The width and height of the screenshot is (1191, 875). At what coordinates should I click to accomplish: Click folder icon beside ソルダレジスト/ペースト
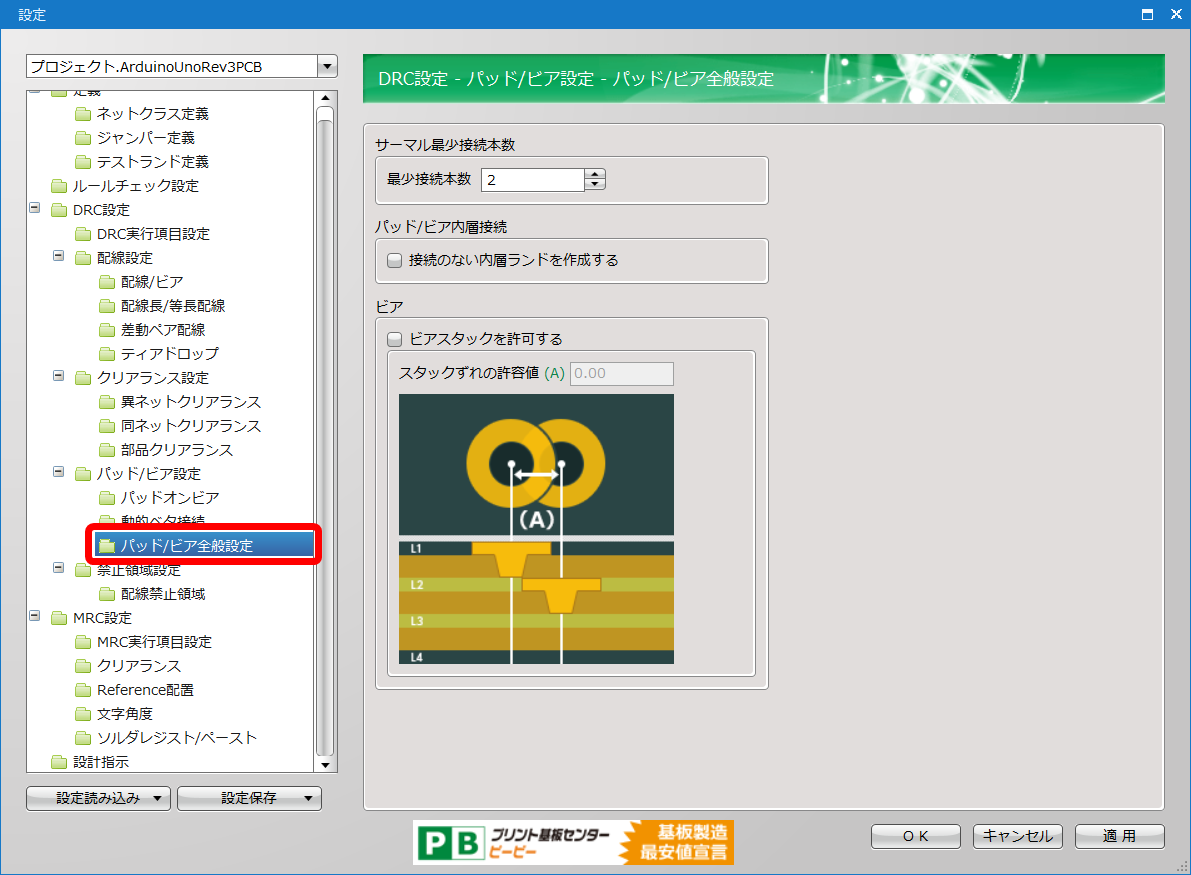click(x=83, y=738)
